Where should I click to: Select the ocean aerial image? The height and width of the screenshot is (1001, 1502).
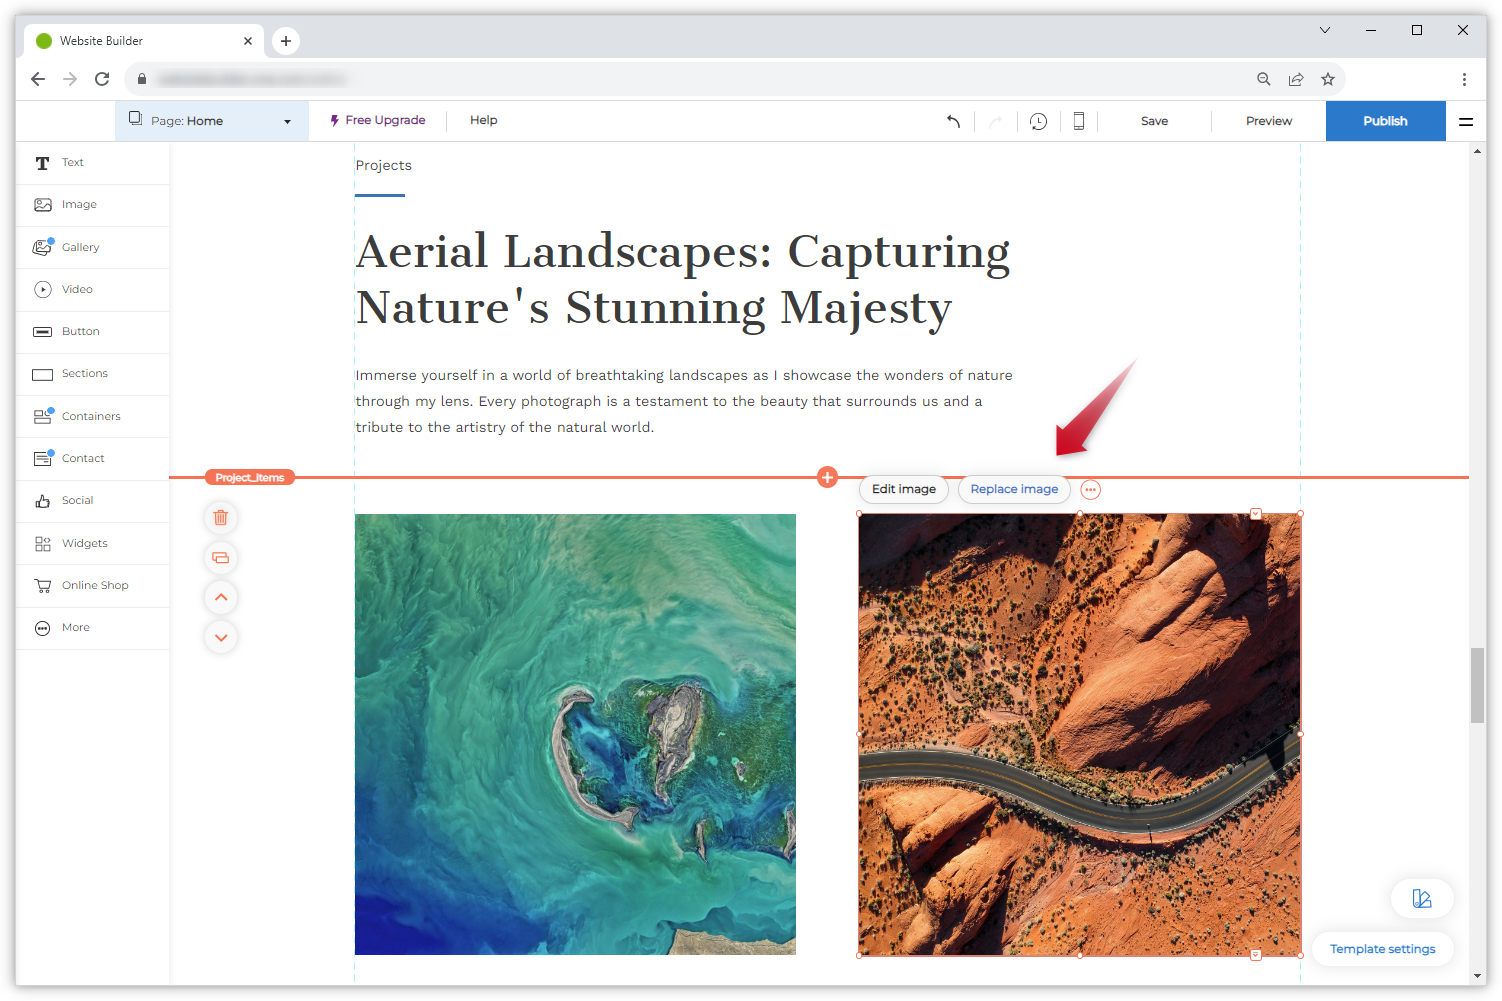575,734
